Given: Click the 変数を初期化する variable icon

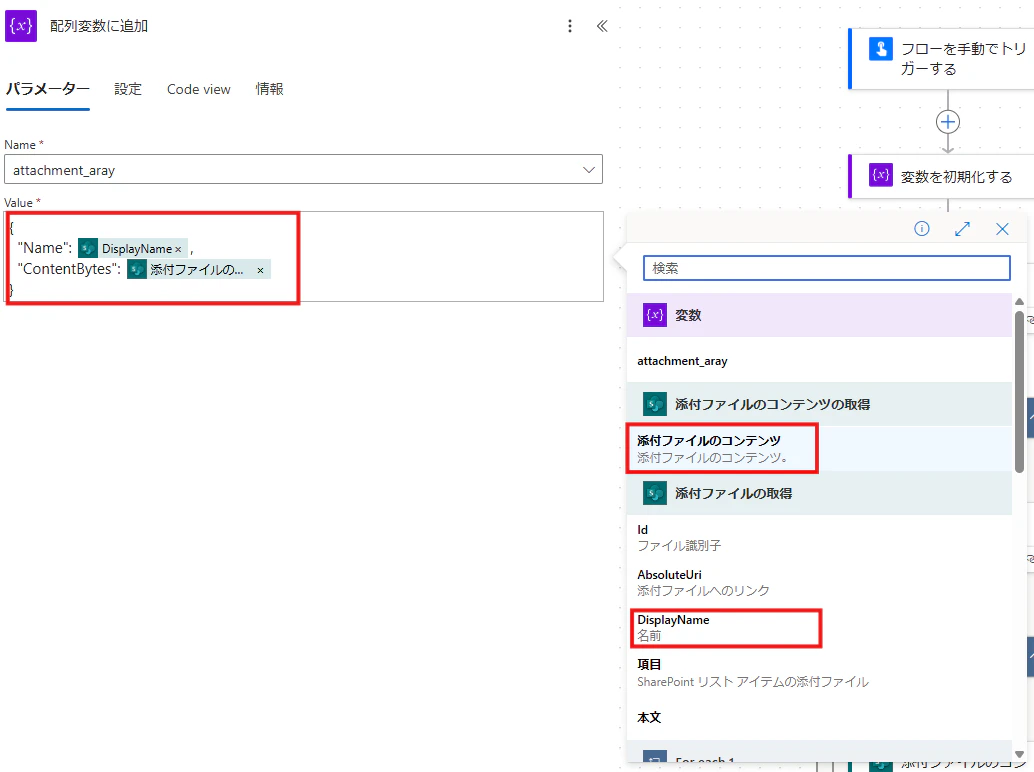Looking at the screenshot, I should click(881, 175).
